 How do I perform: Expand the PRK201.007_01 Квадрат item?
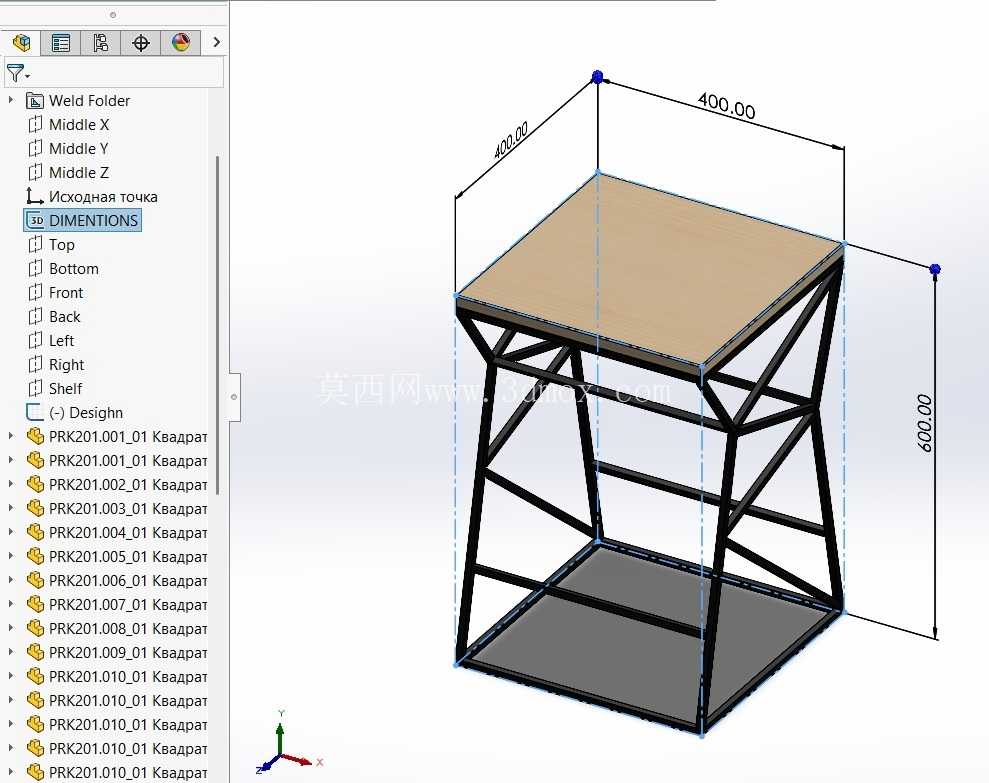point(11,603)
